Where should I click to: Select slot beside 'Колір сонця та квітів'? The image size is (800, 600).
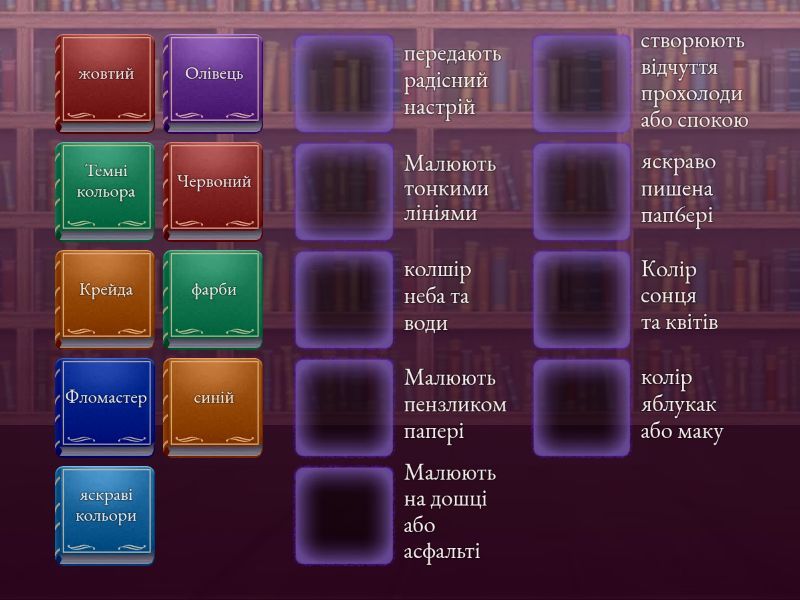coord(581,300)
